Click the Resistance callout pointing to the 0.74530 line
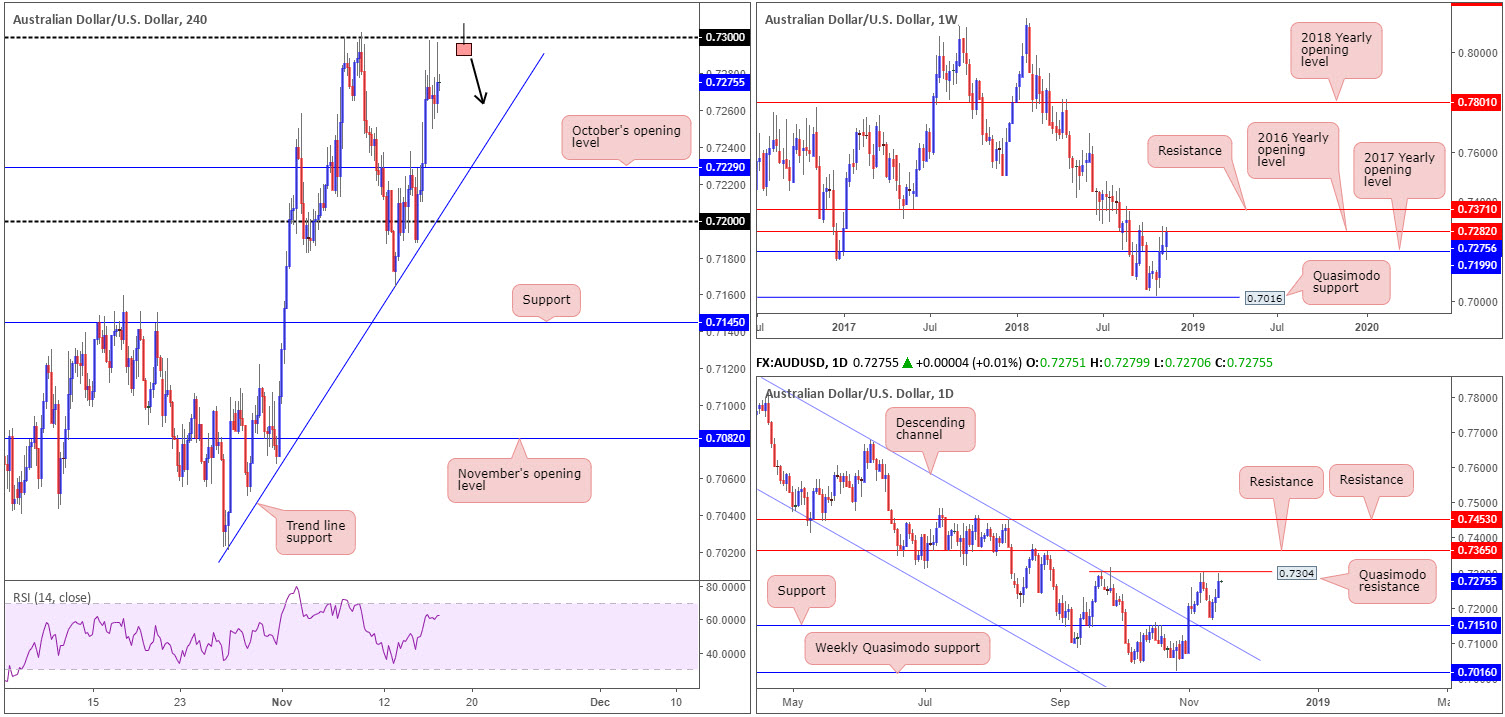The image size is (1505, 717). coord(1371,480)
